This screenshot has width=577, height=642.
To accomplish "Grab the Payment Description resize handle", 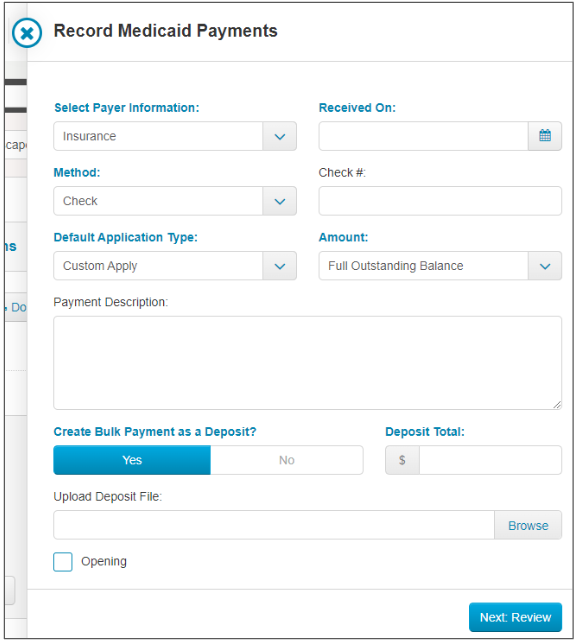I will pos(557,405).
